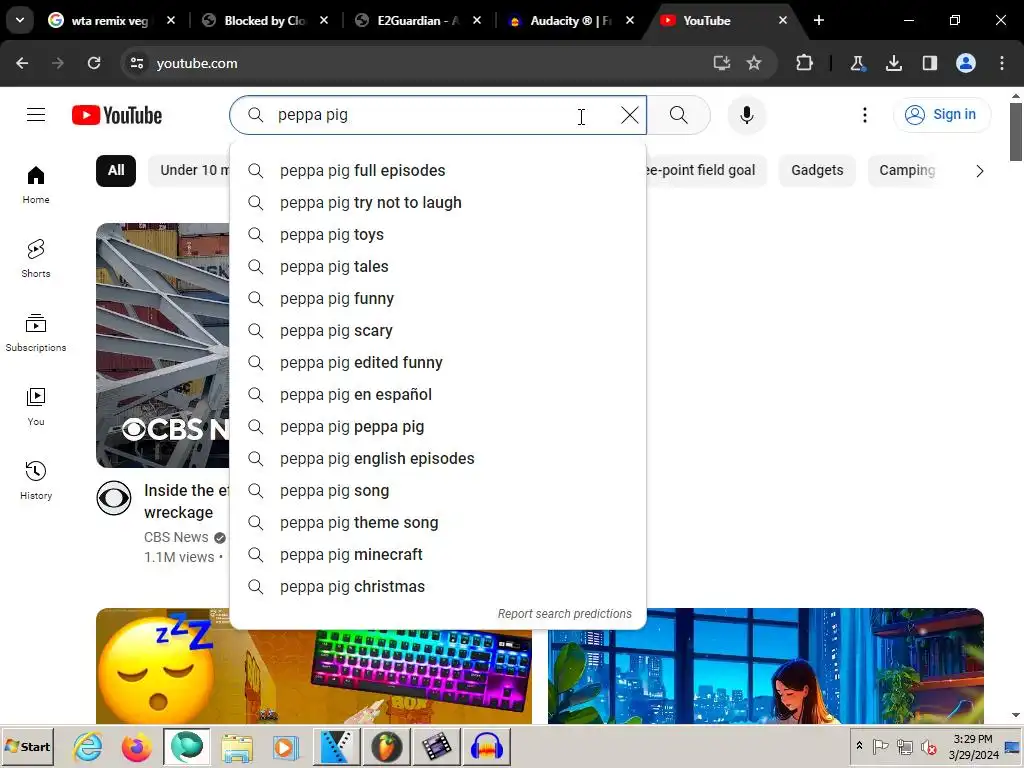The width and height of the screenshot is (1024, 768).
Task: Launch Firefox from taskbar
Action: 136,747
